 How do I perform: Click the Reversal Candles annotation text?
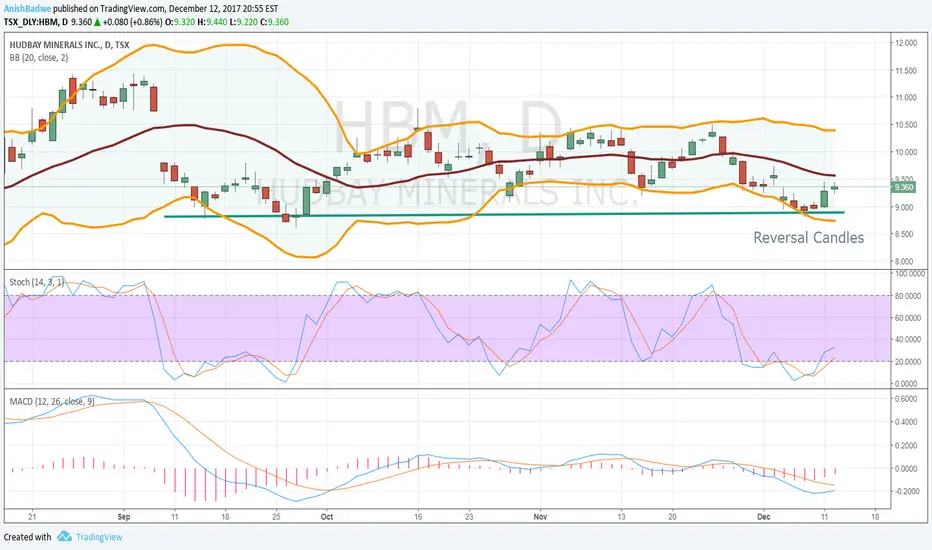point(808,238)
